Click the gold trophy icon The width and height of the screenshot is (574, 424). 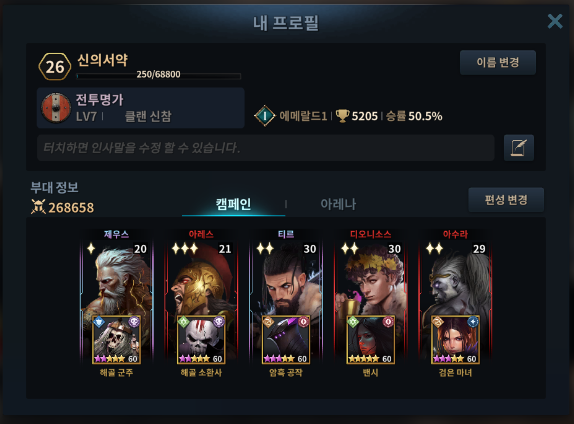coord(342,116)
